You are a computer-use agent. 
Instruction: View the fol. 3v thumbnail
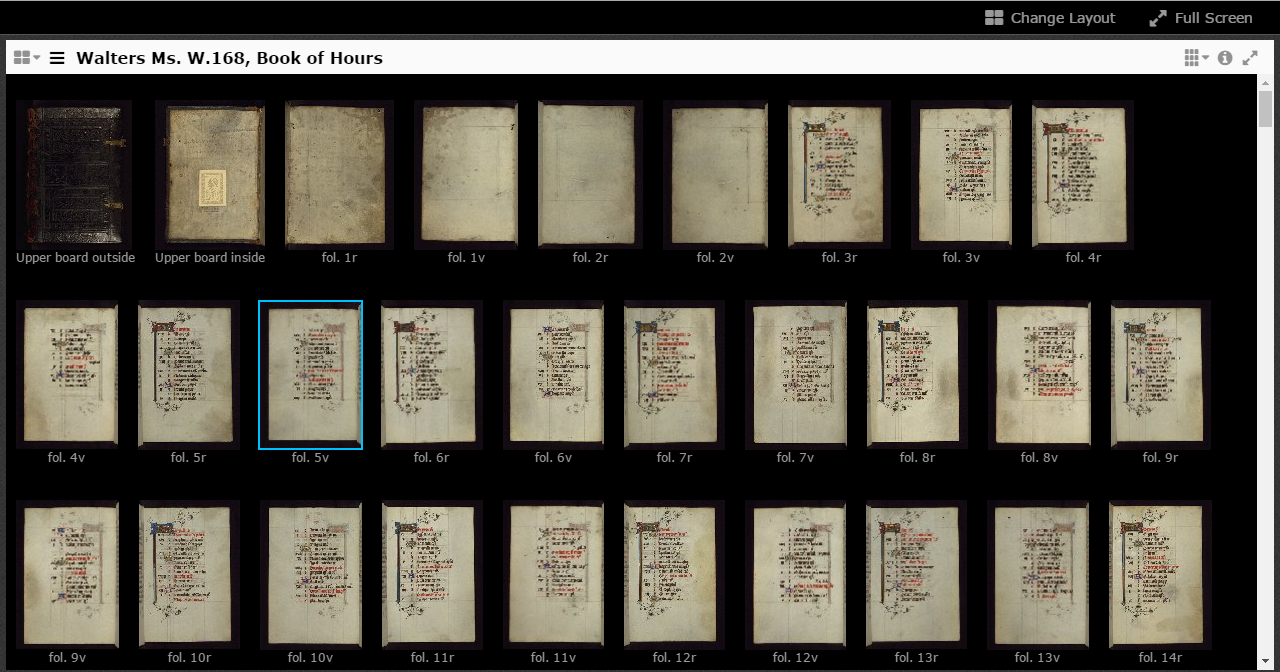click(x=961, y=174)
